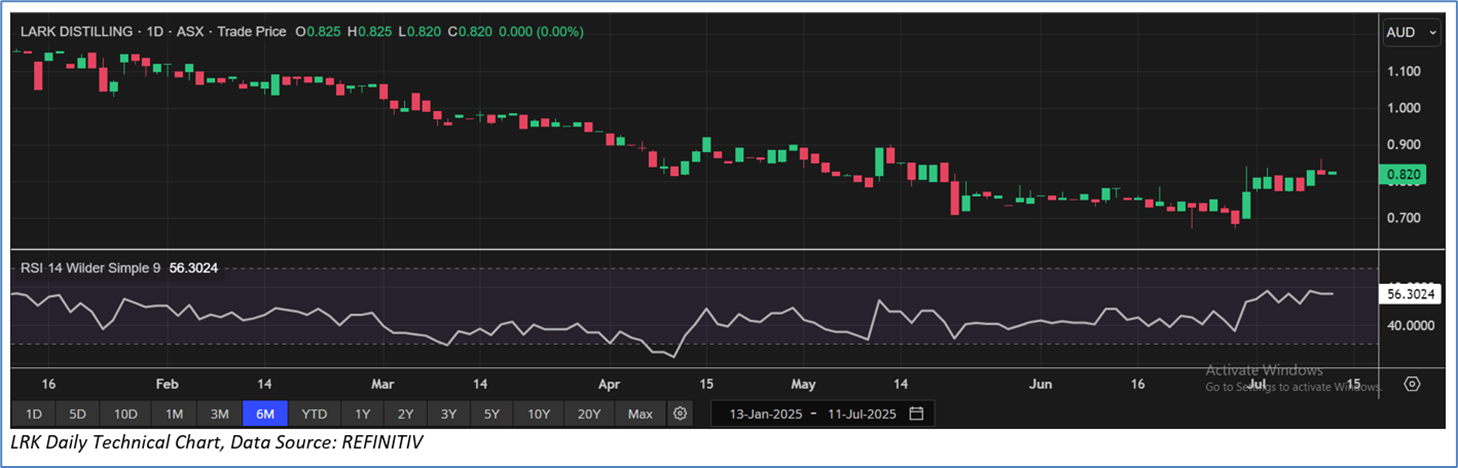Select the YTD range button
Screen dimensions: 1458x468
314,414
